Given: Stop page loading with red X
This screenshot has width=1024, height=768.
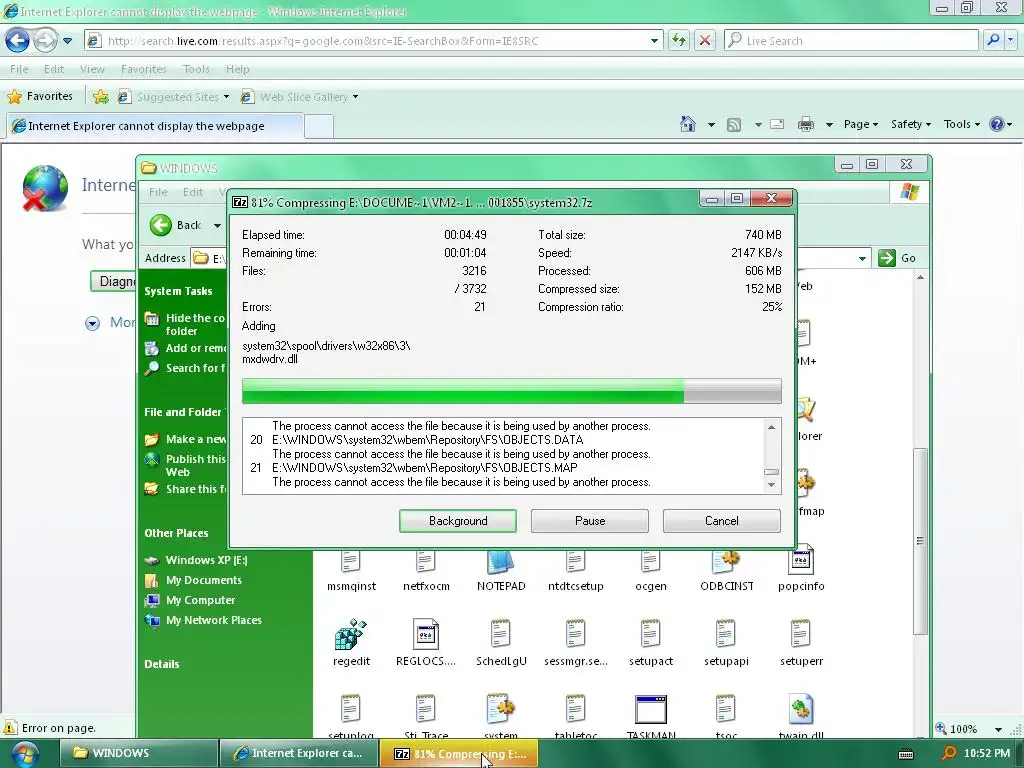Looking at the screenshot, I should pos(705,40).
